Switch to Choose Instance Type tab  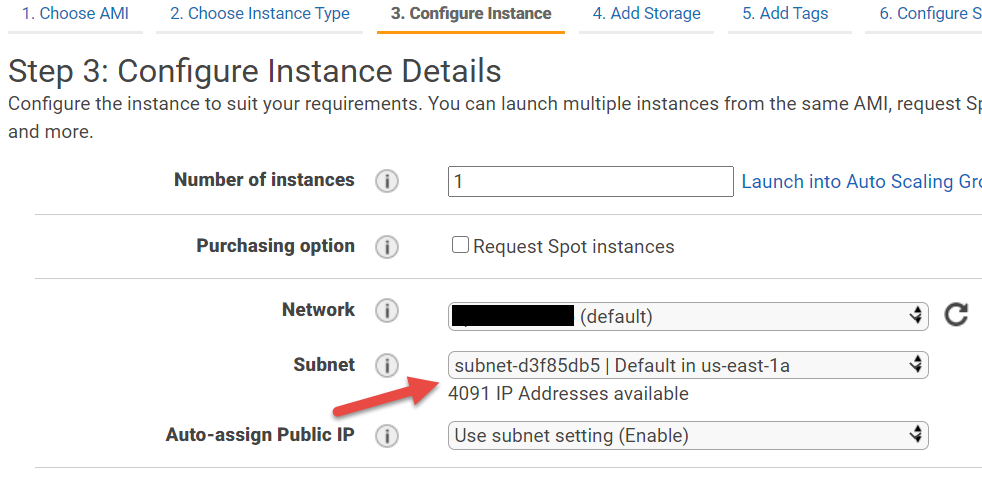(259, 14)
